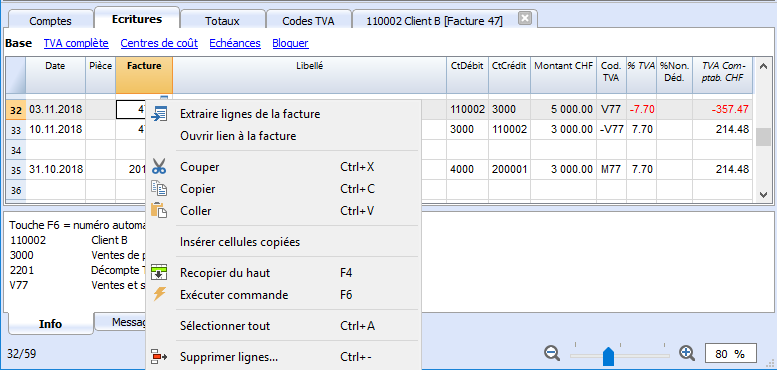Viewport: 777px width, 370px height.
Task: Click the 5 000.00 amount cell
Action: [563, 110]
